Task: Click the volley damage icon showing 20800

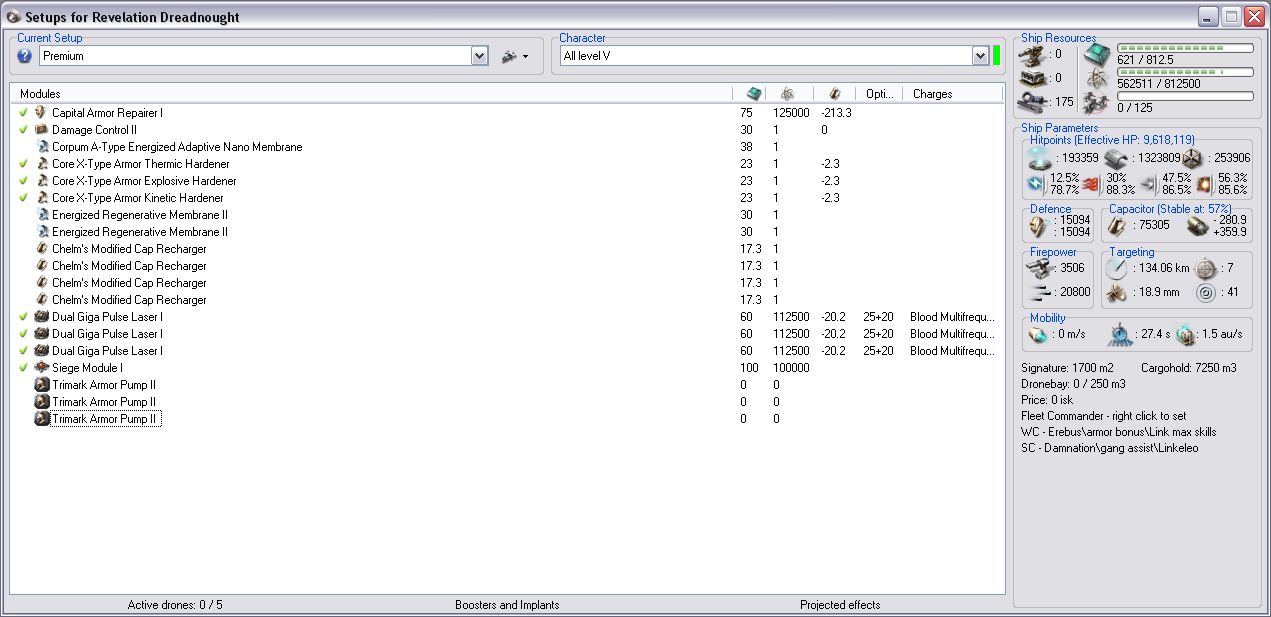Action: [1042, 293]
